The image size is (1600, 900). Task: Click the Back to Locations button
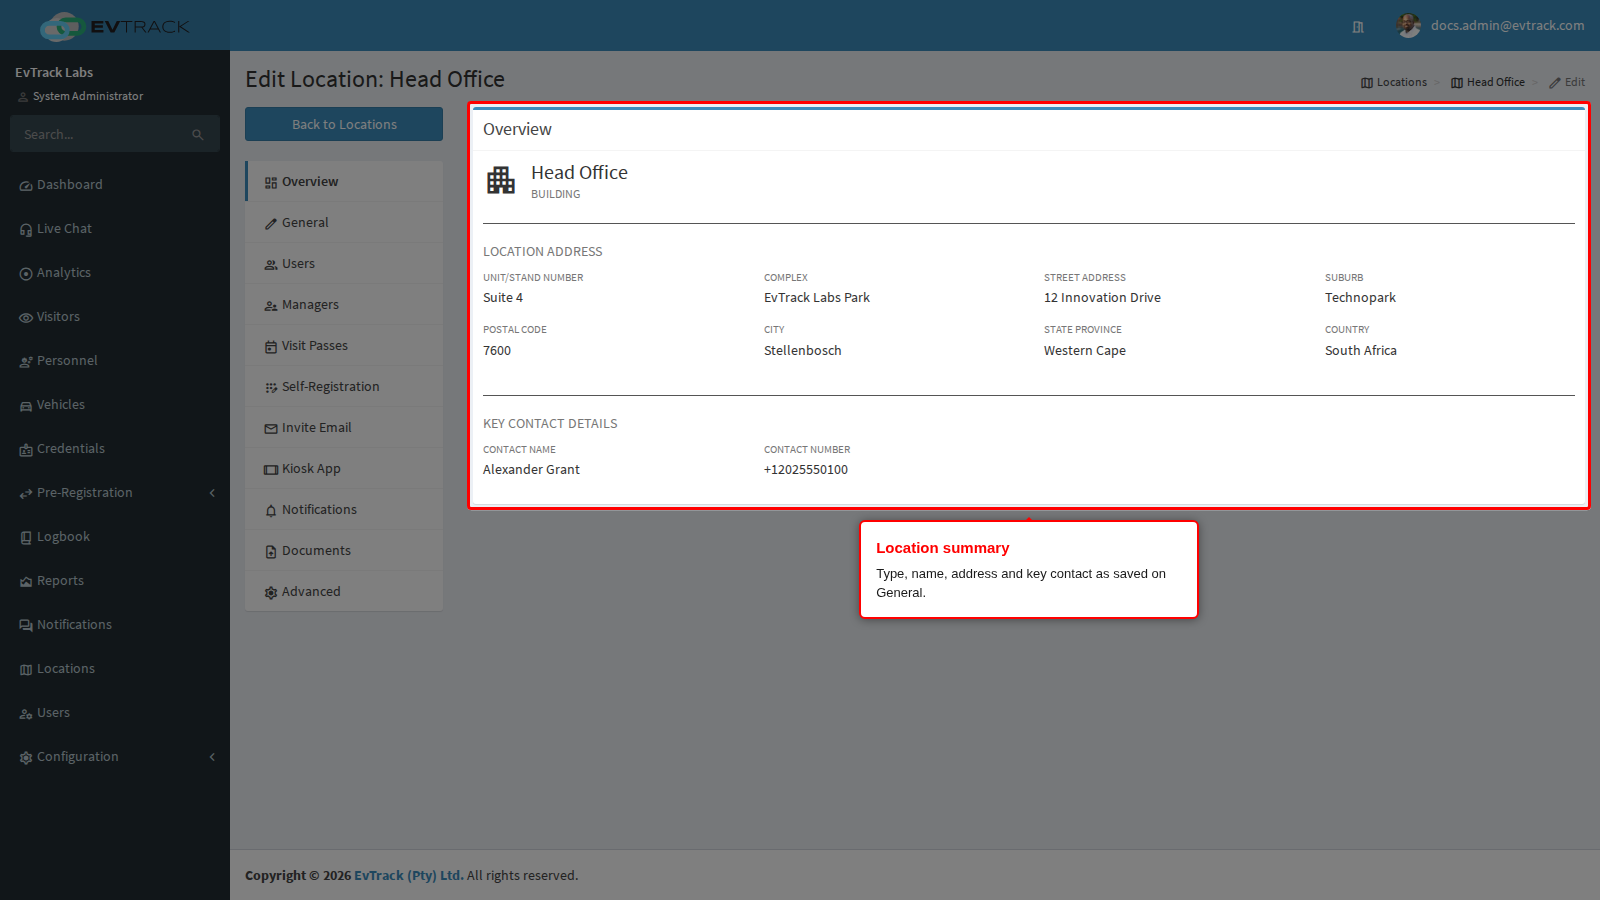pos(344,124)
